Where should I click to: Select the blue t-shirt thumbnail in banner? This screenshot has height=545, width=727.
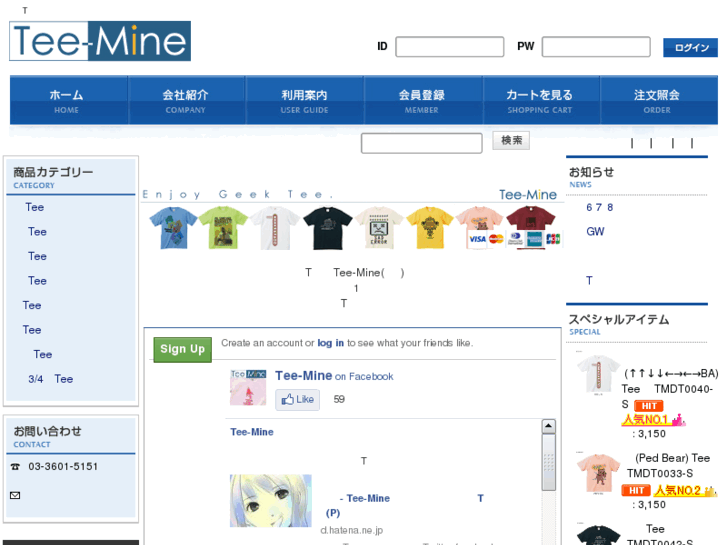(173, 228)
